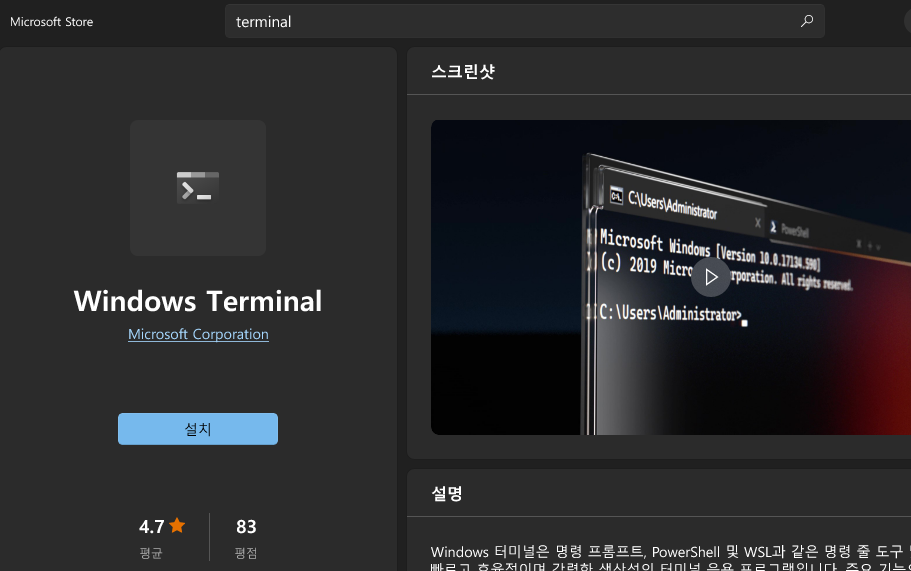This screenshot has height=571, width=911.
Task: Click the 설명 section heading
Action: tap(446, 493)
